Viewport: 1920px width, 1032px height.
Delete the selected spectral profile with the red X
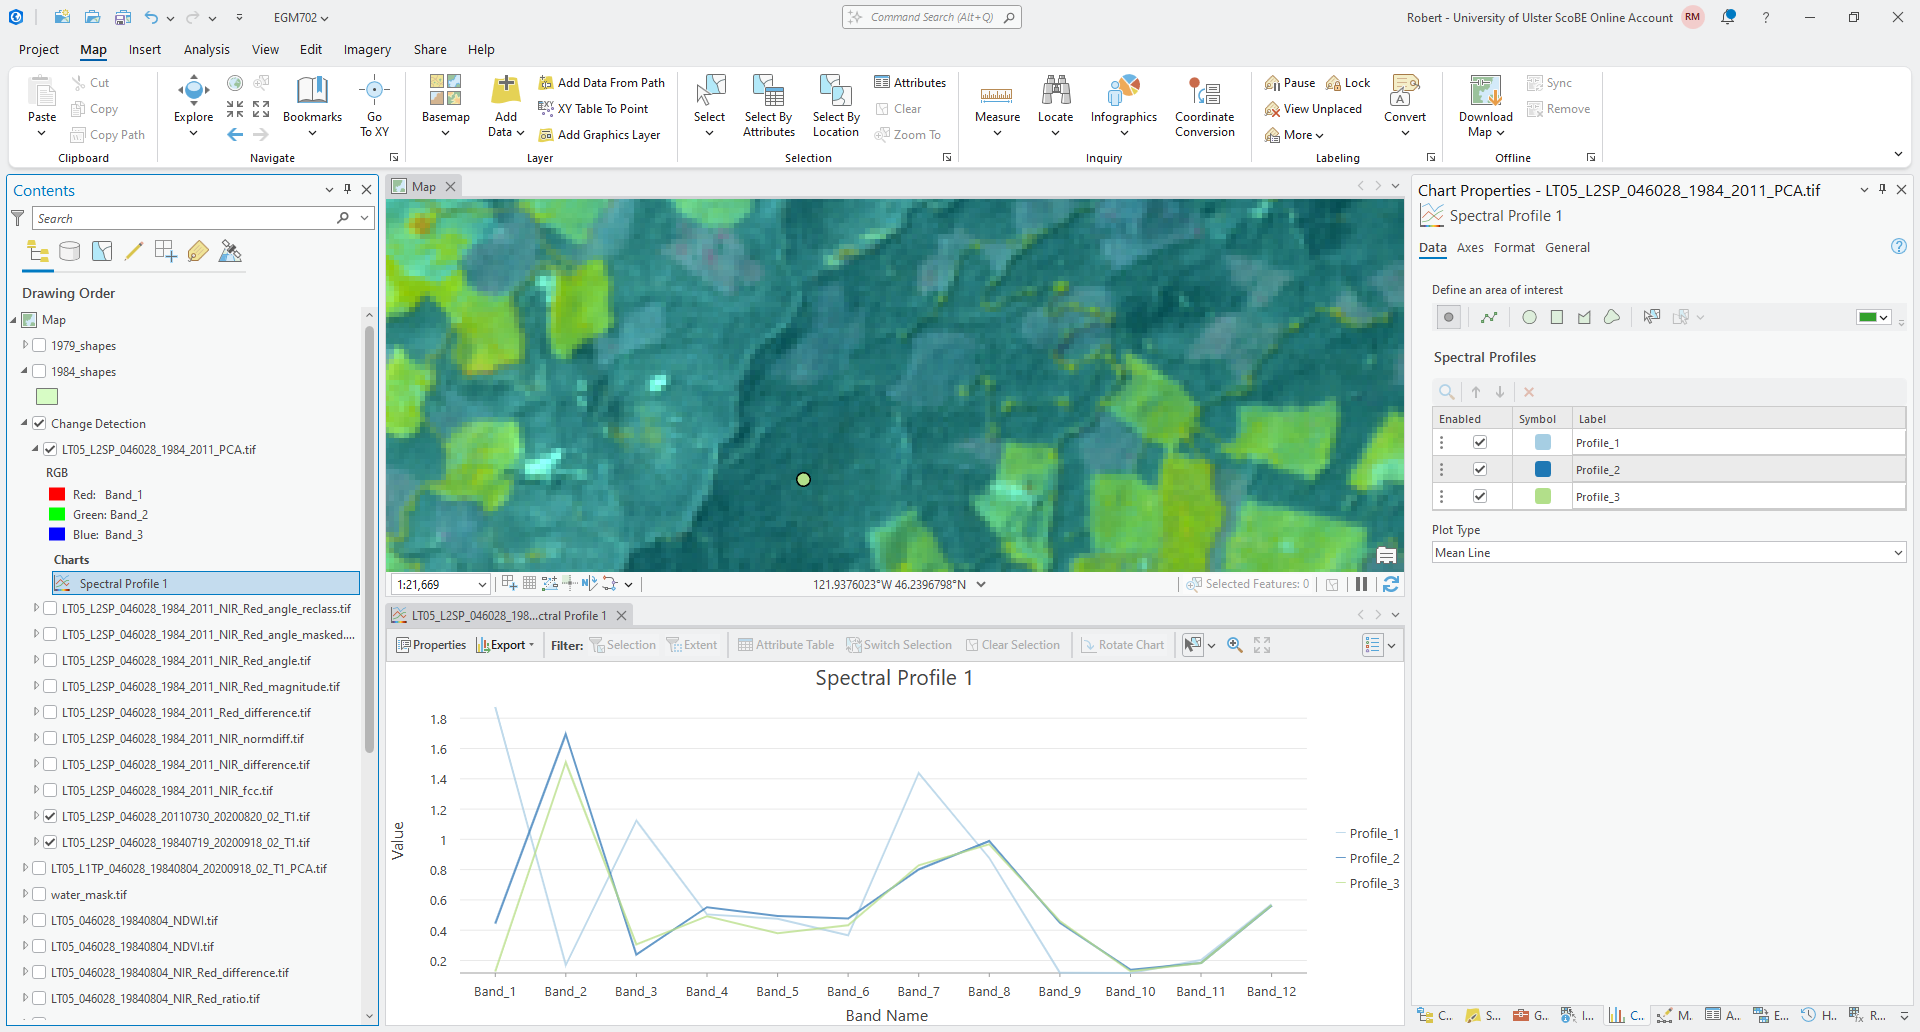(x=1529, y=392)
